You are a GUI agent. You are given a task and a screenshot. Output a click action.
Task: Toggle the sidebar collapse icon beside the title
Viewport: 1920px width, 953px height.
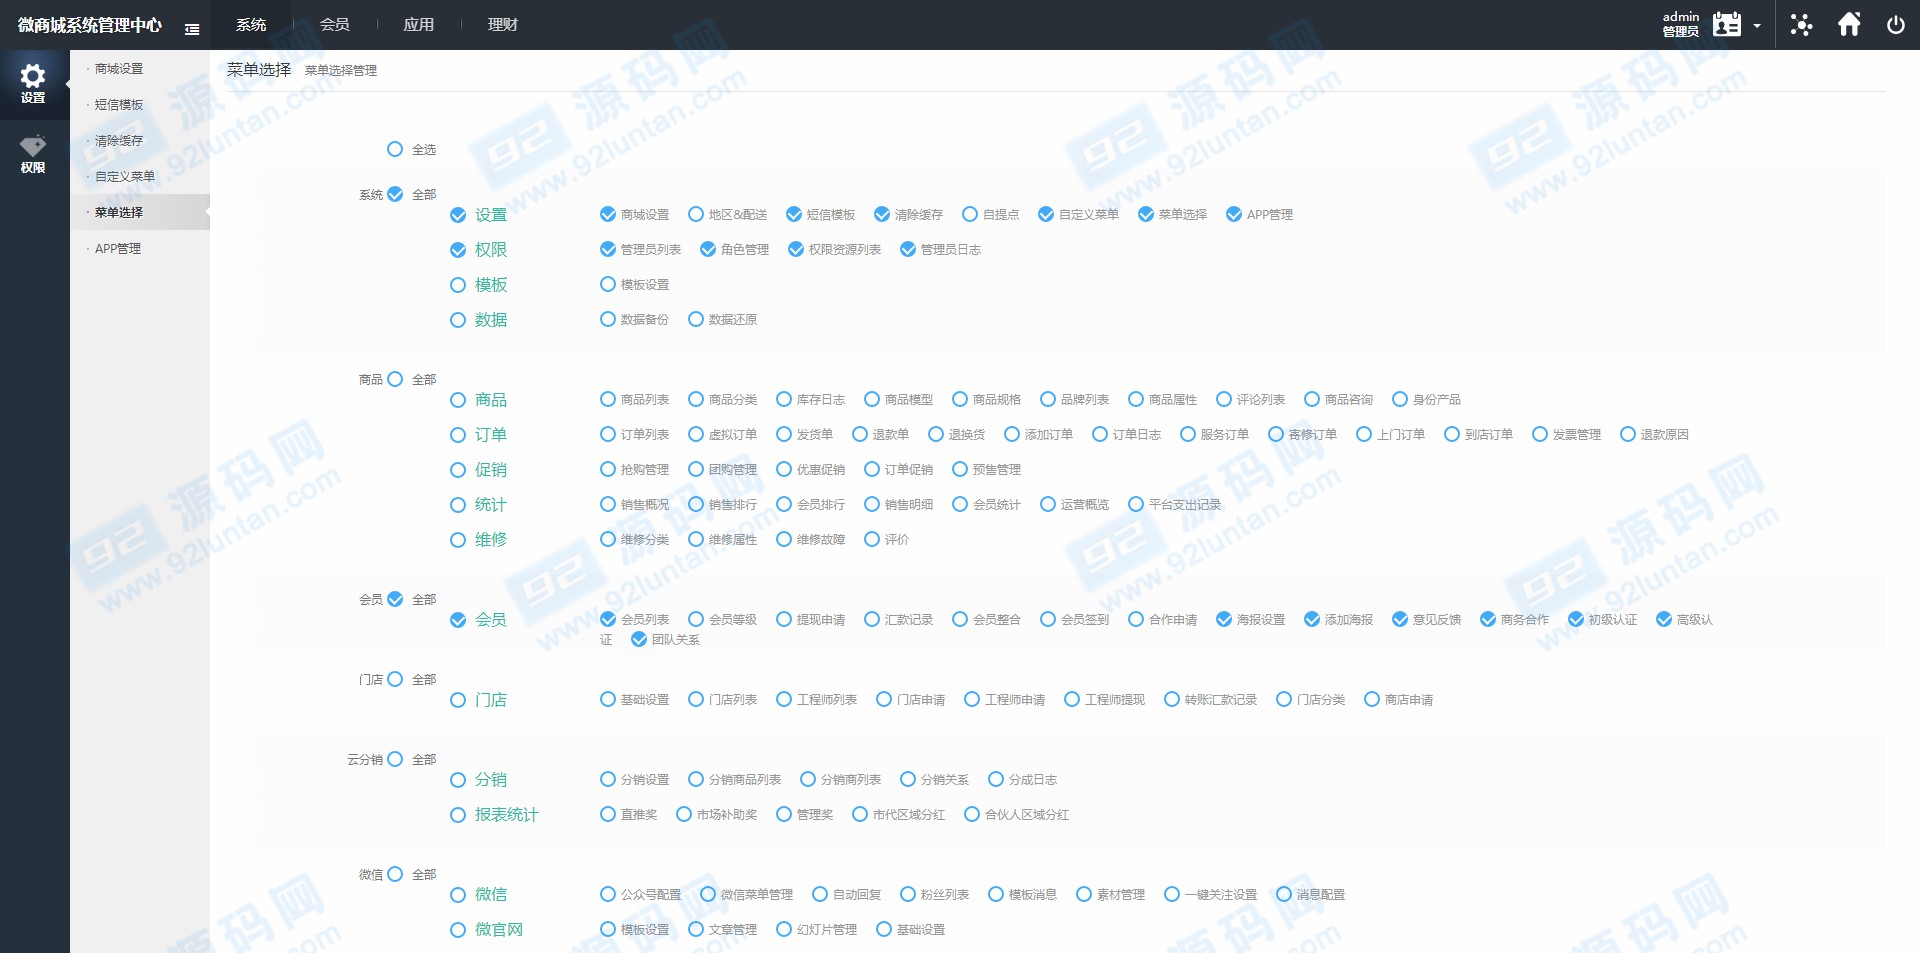pos(192,29)
